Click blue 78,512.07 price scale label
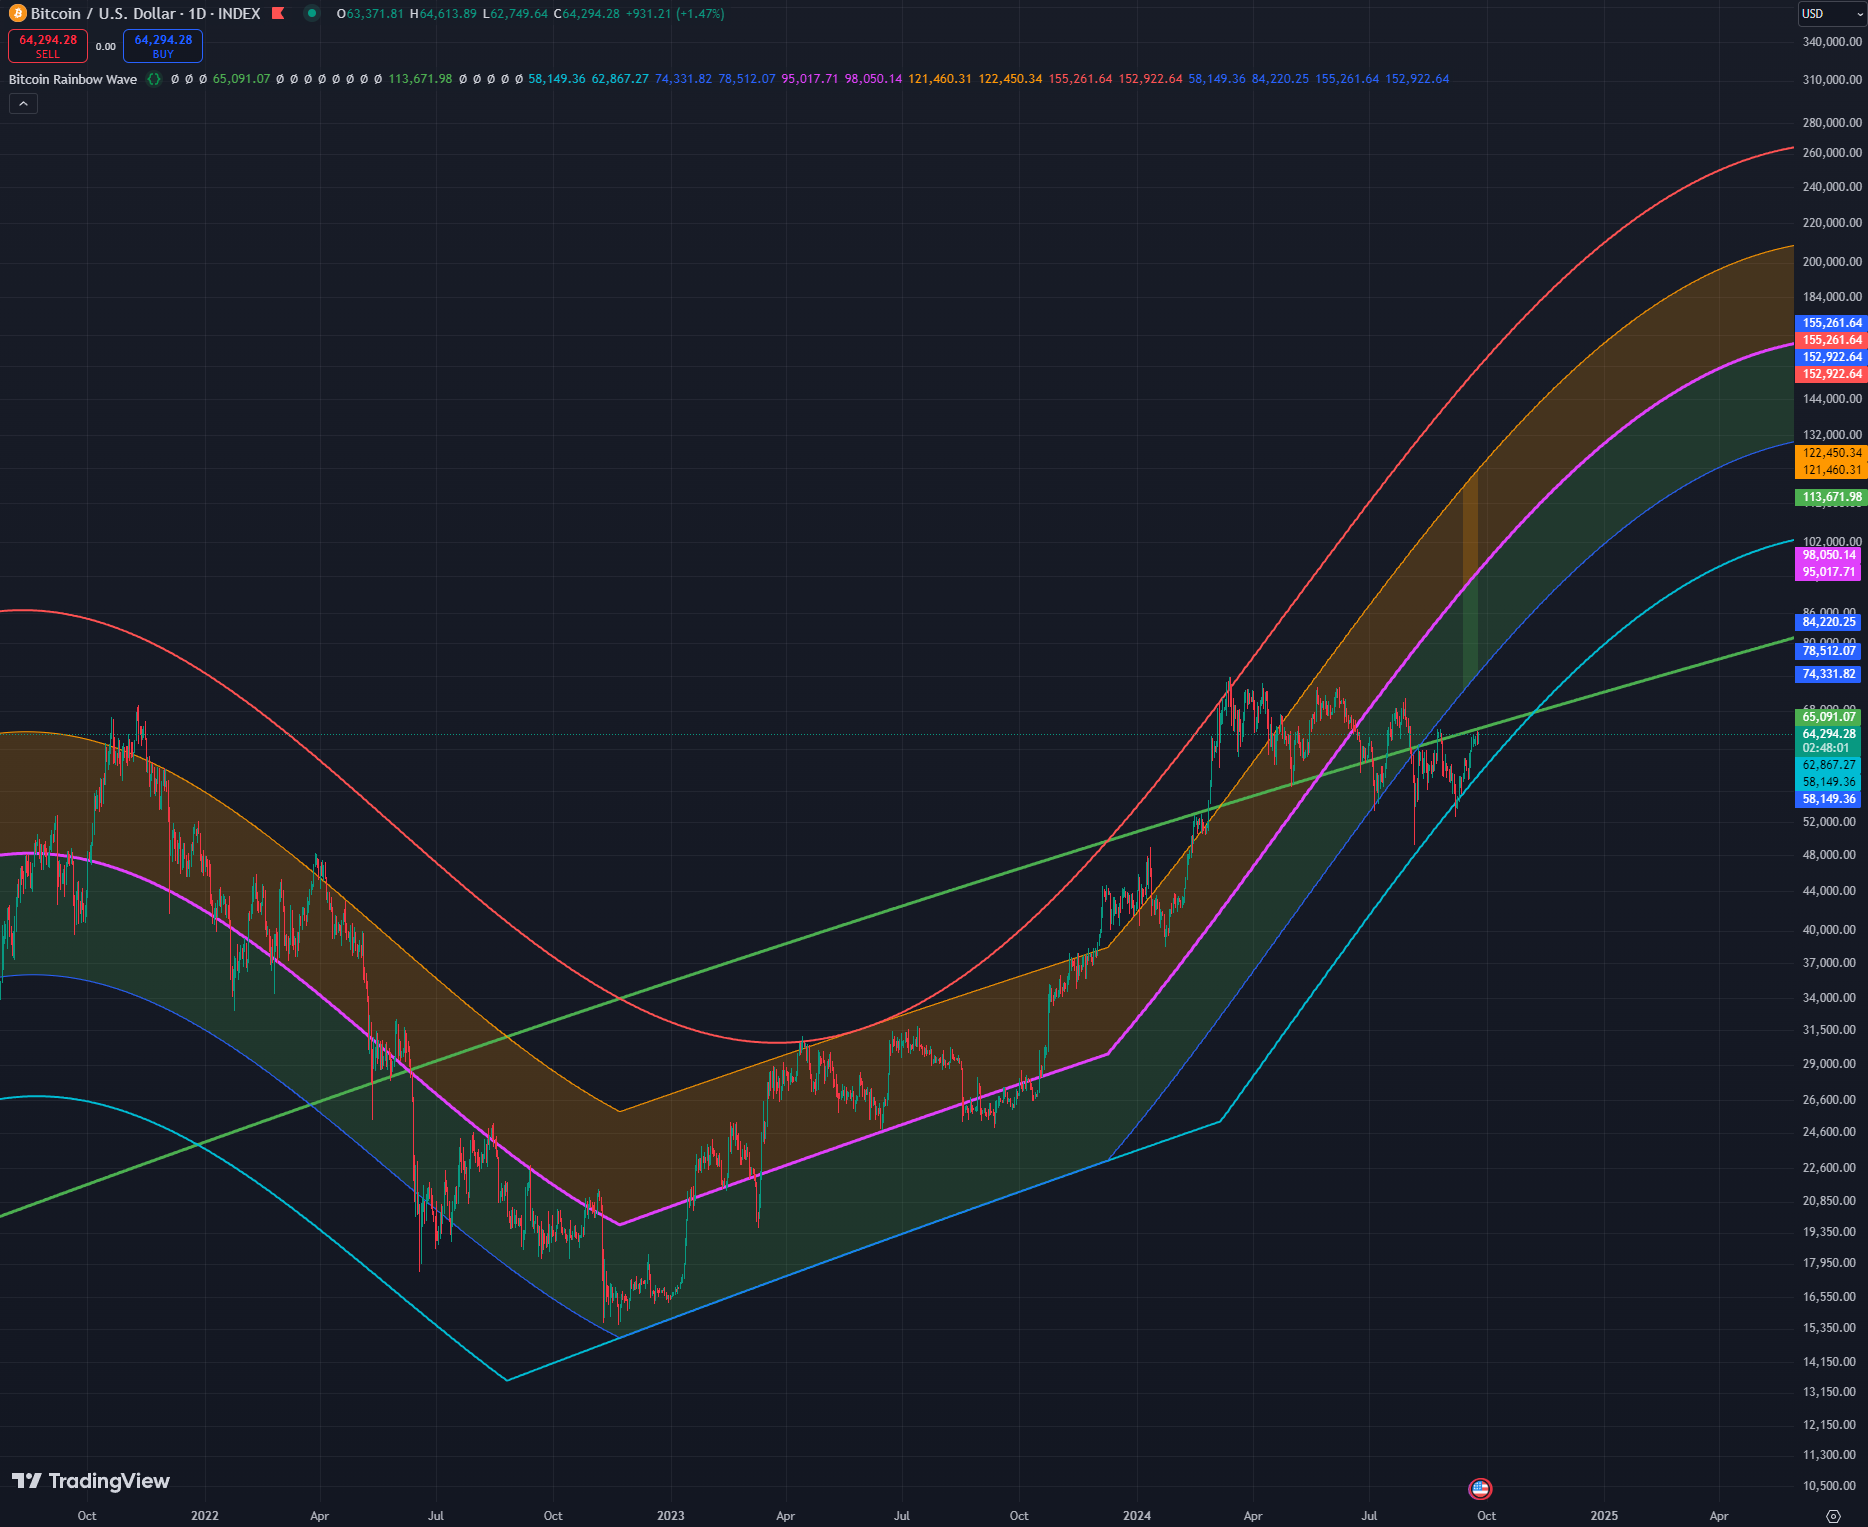Viewport: 1868px width, 1527px height. pos(1828,651)
